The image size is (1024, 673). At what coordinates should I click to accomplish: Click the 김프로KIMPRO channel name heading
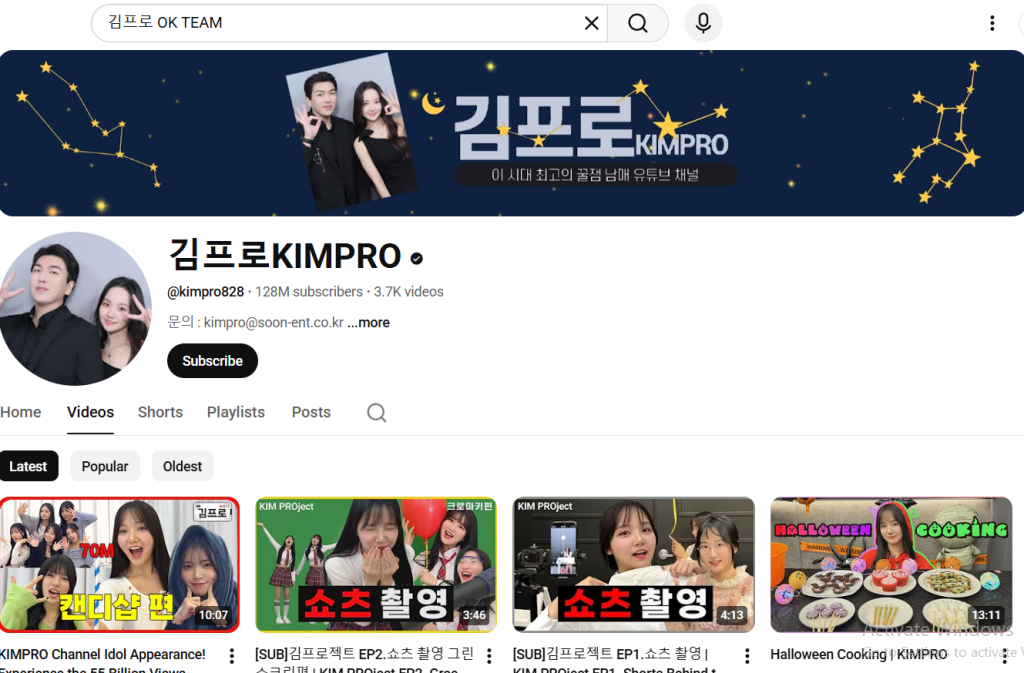[x=285, y=255]
